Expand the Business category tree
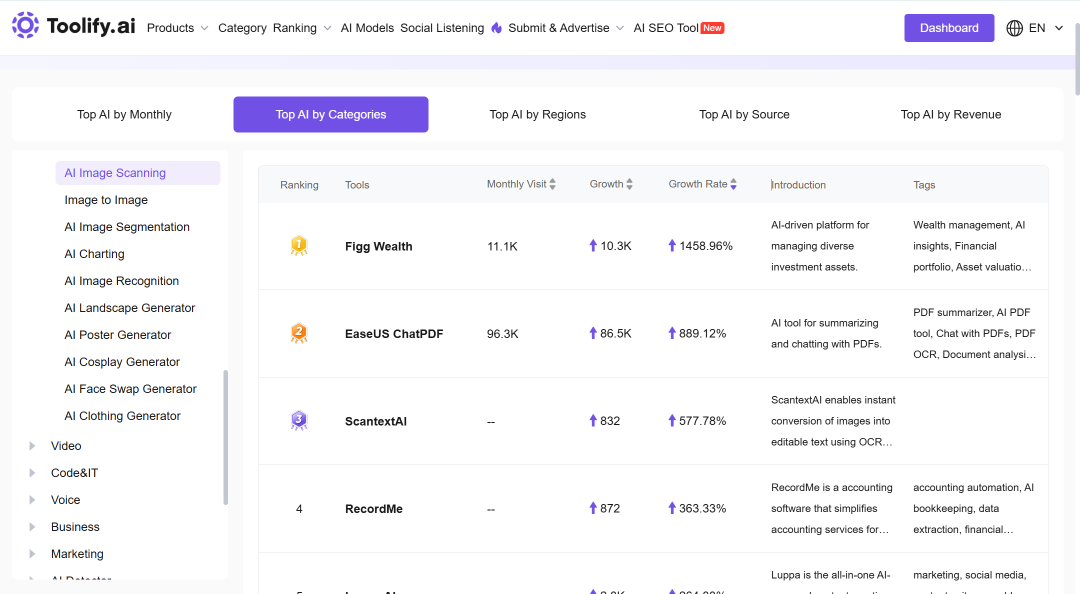Image resolution: width=1080 pixels, height=594 pixels. (x=32, y=526)
